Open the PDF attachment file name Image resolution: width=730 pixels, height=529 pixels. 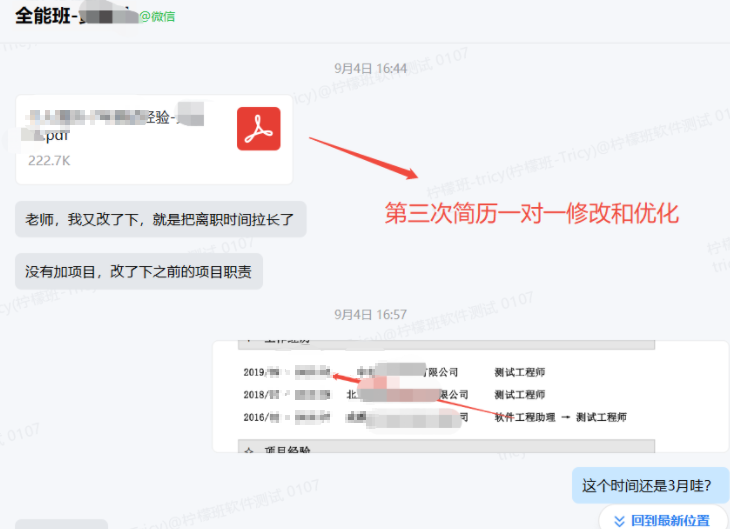pyautogui.click(x=115, y=125)
